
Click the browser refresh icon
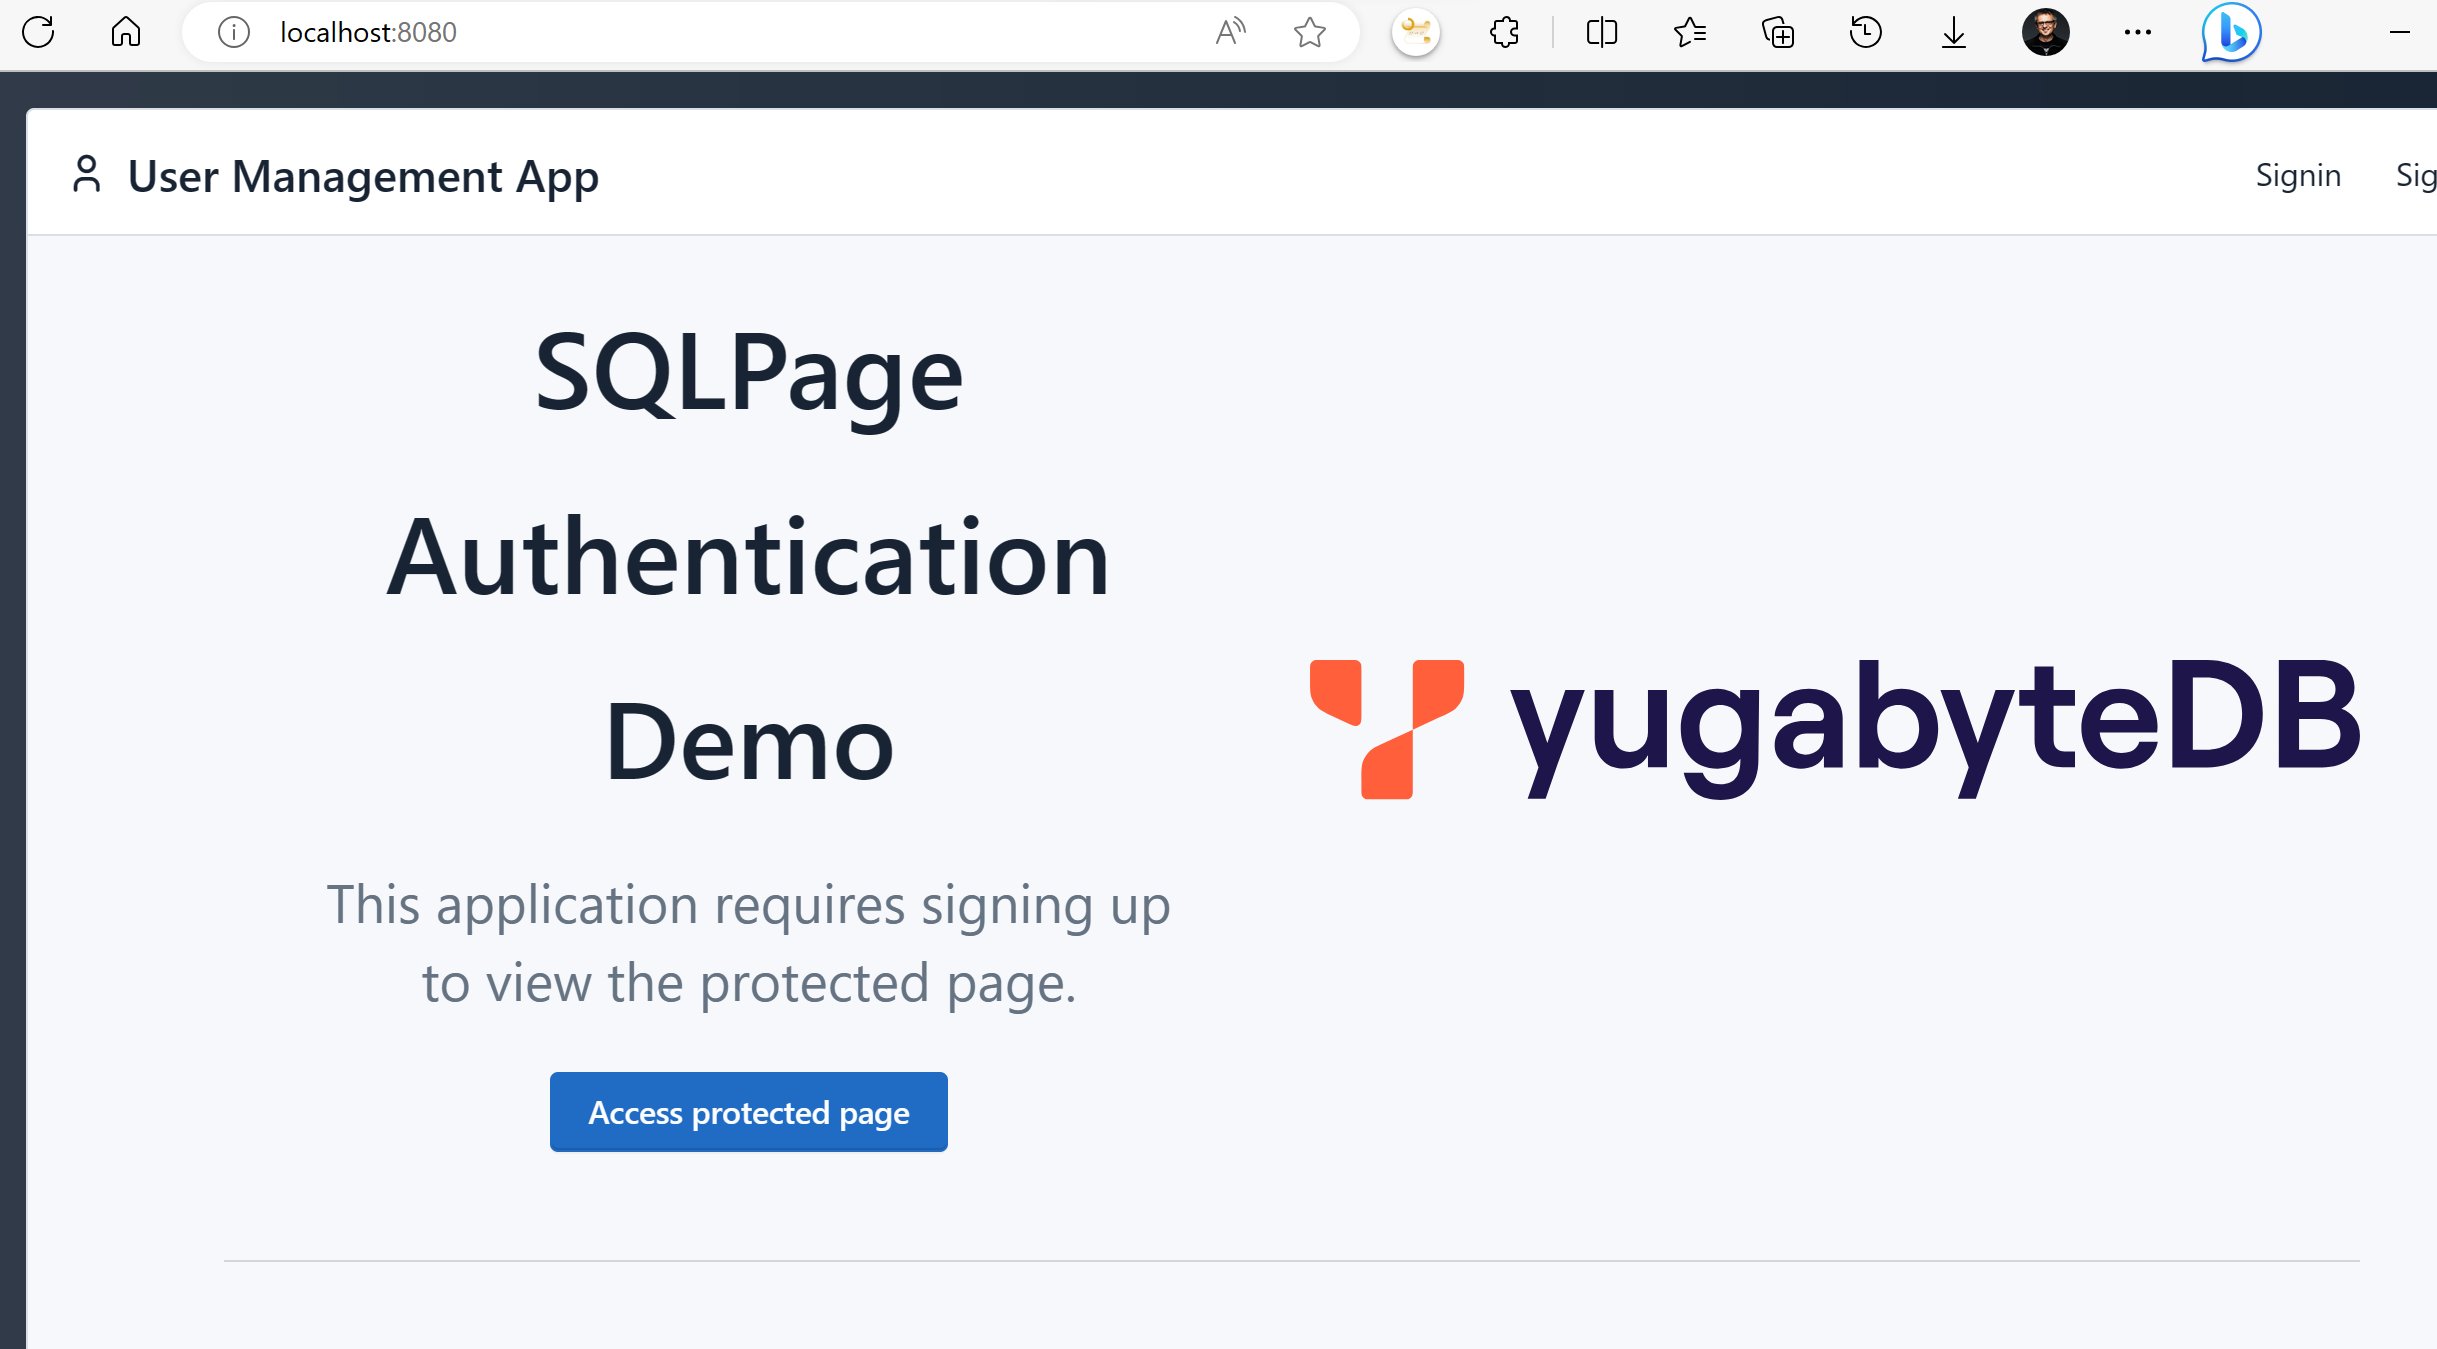tap(38, 32)
